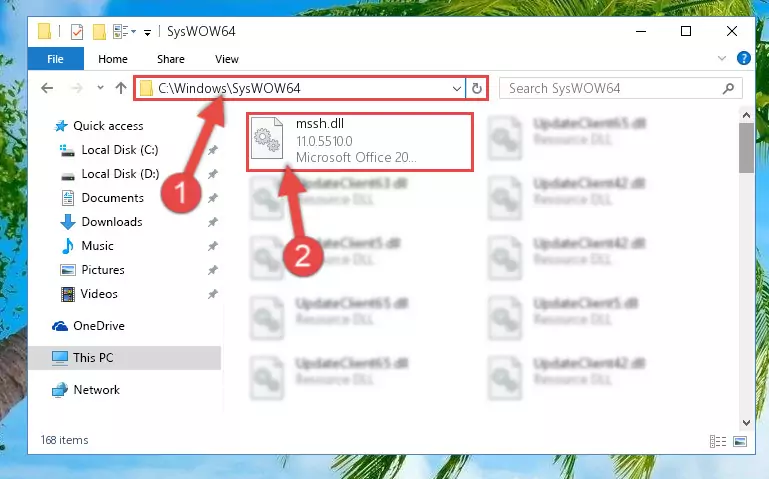Viewport: 769px width, 479px height.
Task: Click the SysWOW64 folder icon in title bar
Action: (x=44, y=31)
